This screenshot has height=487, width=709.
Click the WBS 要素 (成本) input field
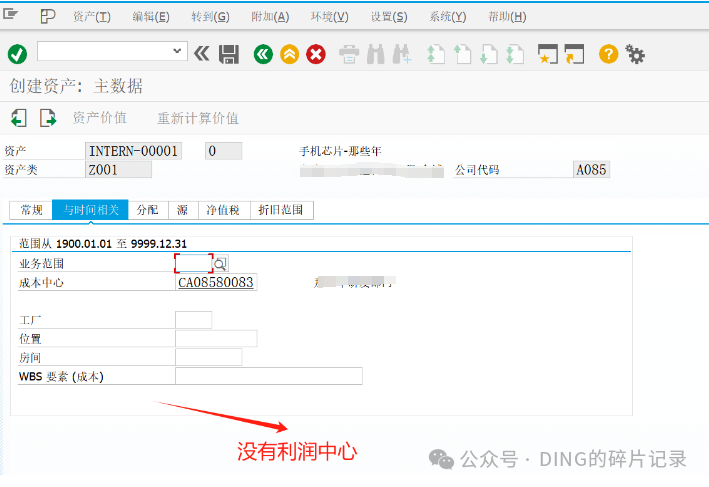(269, 376)
